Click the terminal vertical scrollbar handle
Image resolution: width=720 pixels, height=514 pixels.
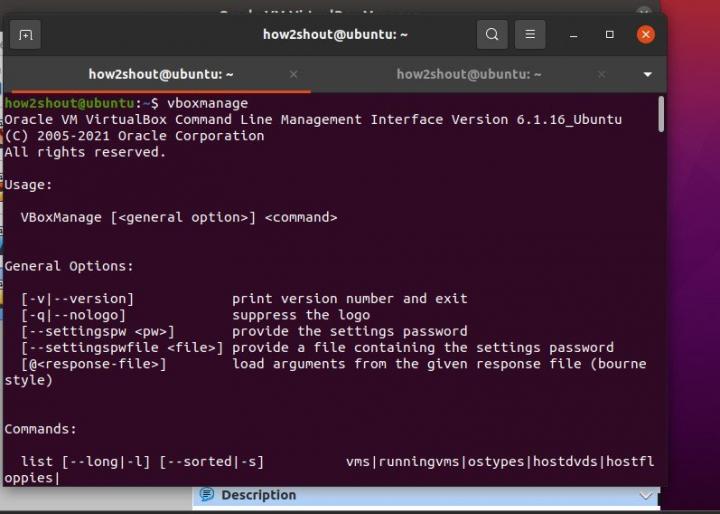[x=661, y=113]
